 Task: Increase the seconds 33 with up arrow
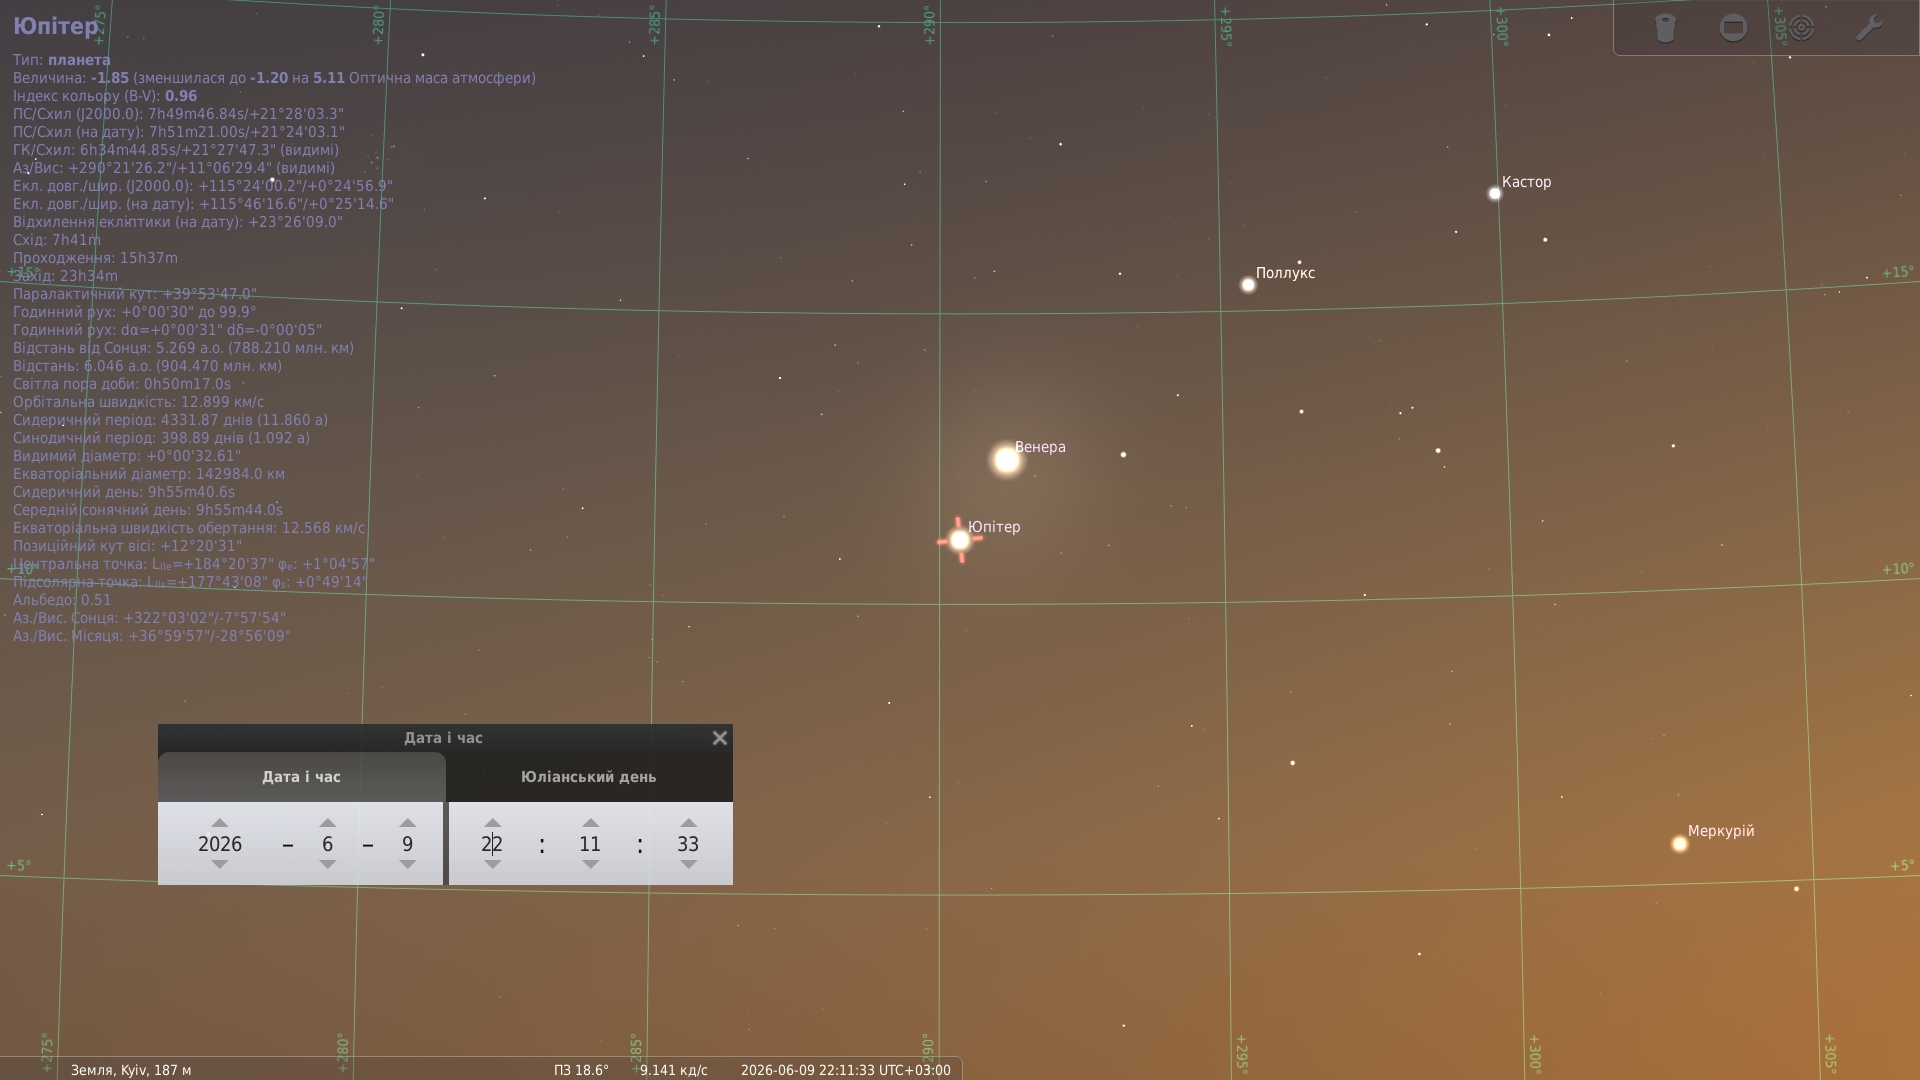click(x=688, y=823)
